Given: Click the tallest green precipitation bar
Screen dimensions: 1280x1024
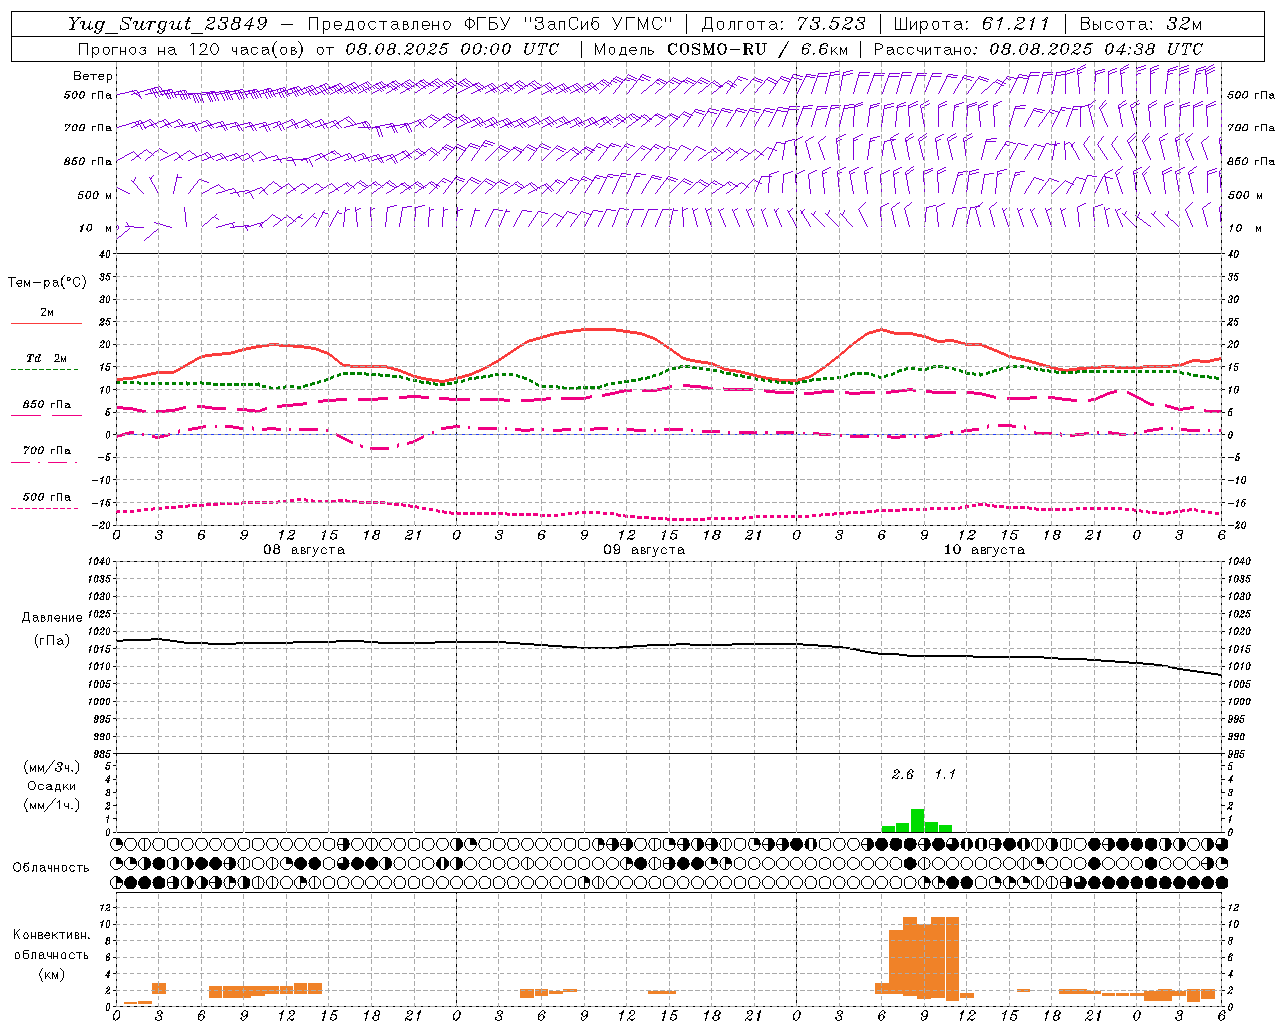Looking at the screenshot, I should coord(917,820).
